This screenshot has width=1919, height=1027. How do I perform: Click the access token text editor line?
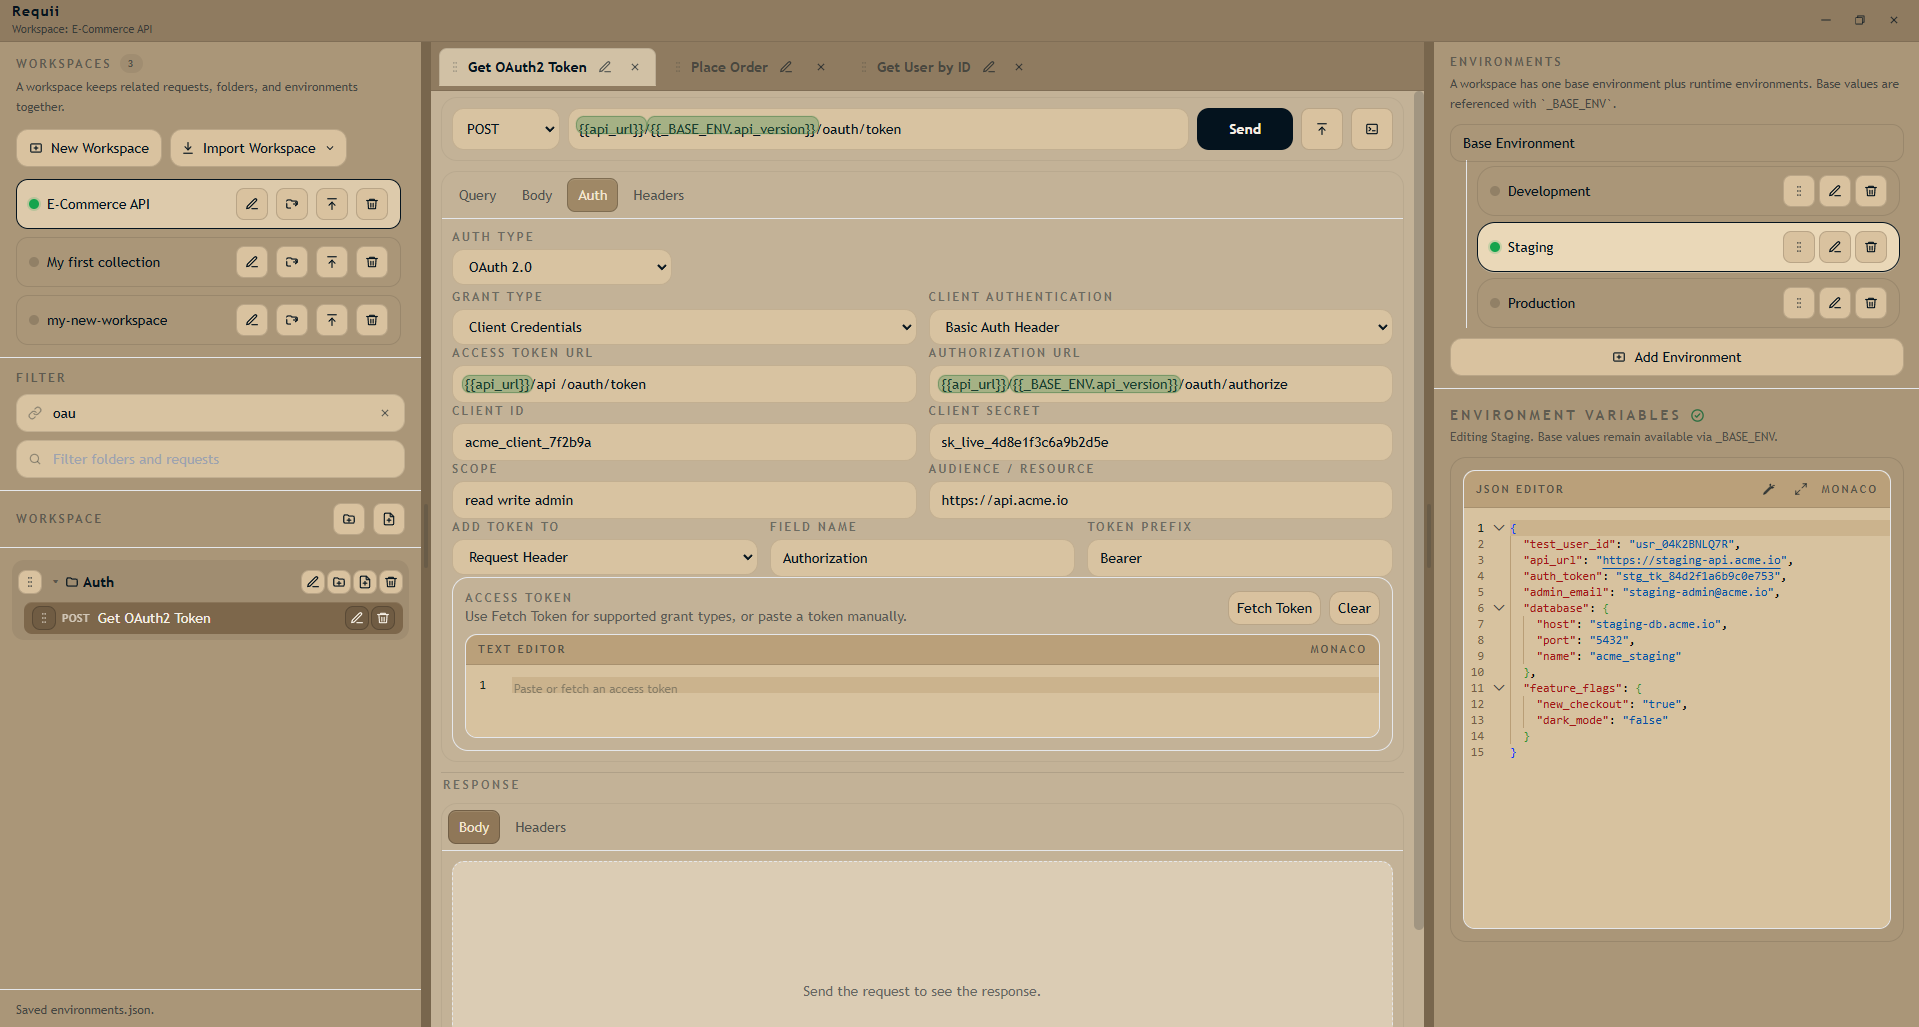tap(944, 686)
